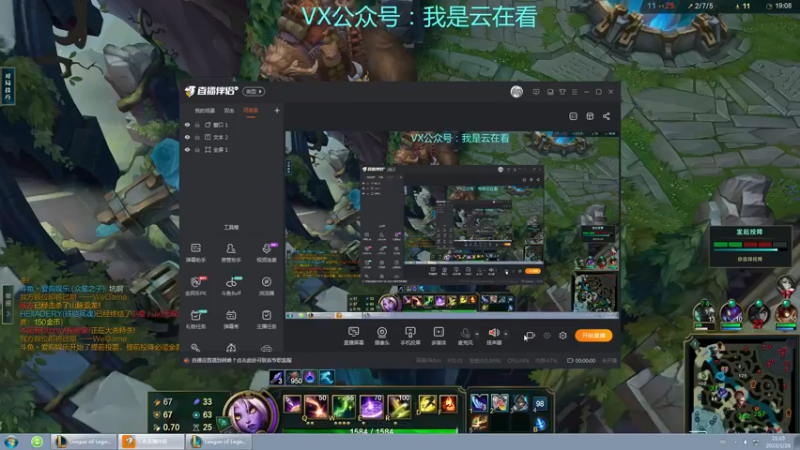
Task: Open the skin shirt icon in title bar
Action: (x=562, y=92)
